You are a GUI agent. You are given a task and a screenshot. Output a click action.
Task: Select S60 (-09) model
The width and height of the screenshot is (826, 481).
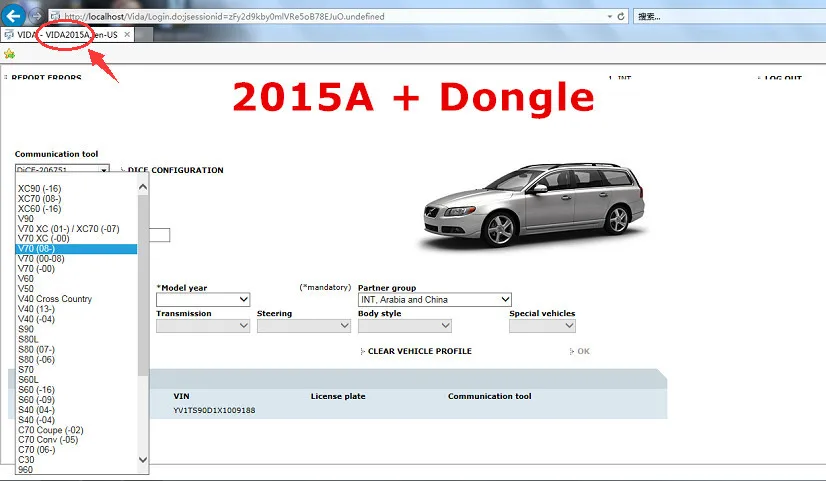pos(76,399)
